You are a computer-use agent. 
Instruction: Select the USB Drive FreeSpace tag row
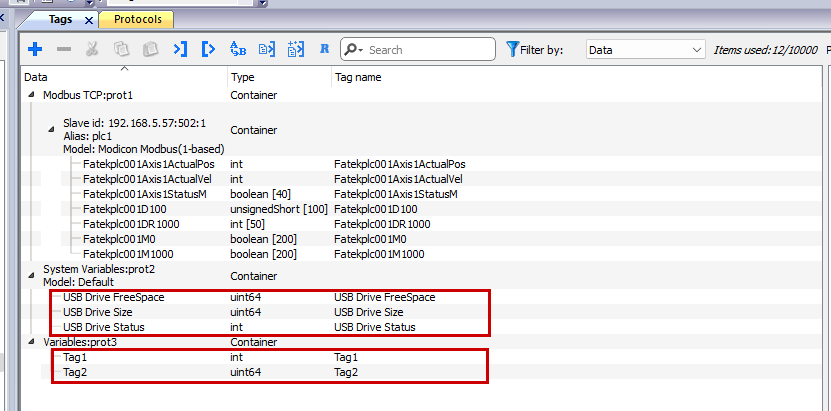[113, 297]
